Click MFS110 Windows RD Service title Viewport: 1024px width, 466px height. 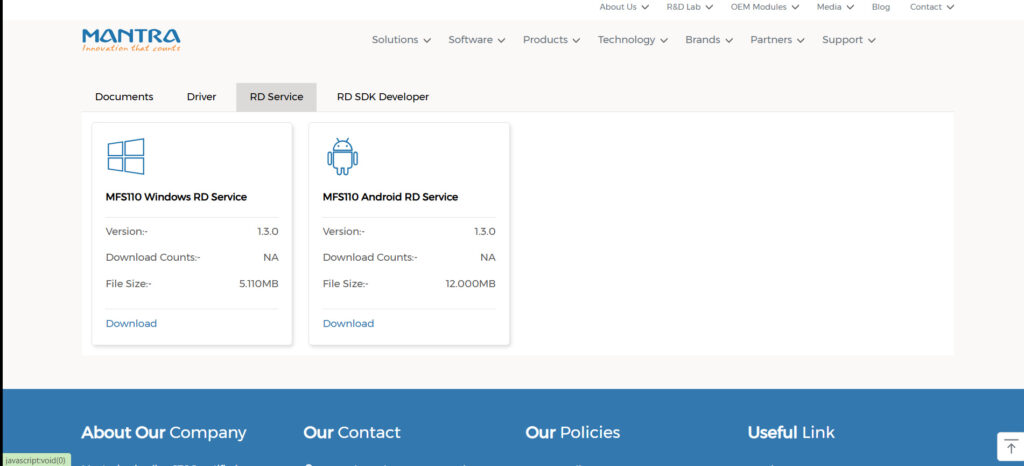tap(176, 197)
